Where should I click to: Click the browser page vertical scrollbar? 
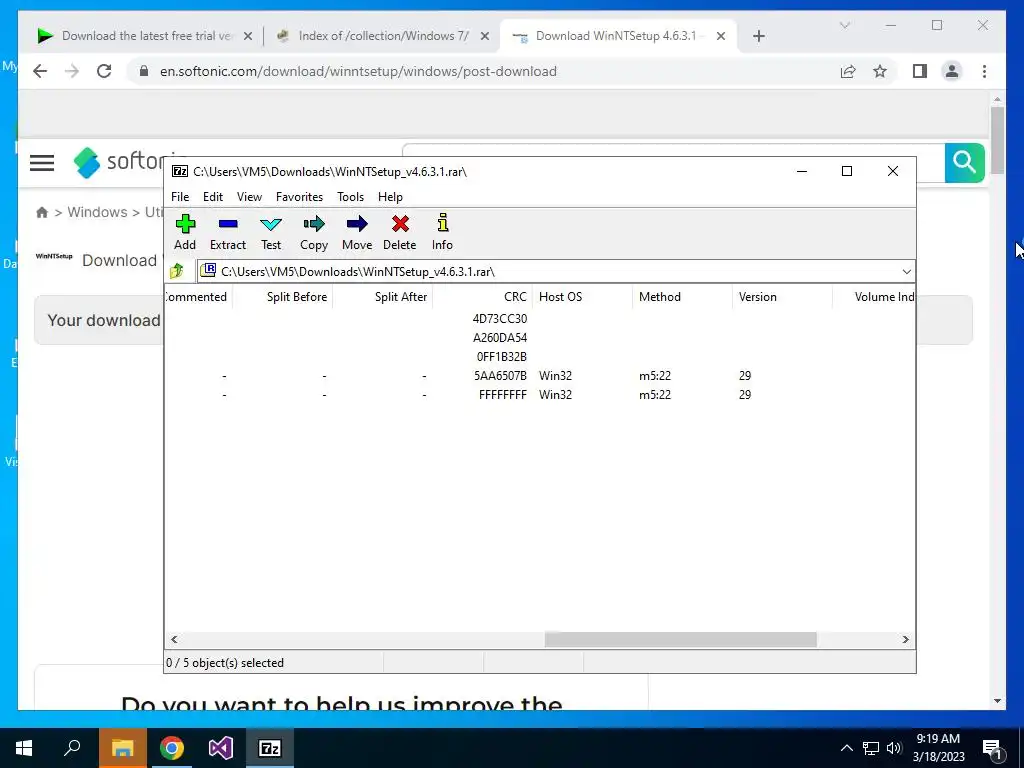click(997, 141)
